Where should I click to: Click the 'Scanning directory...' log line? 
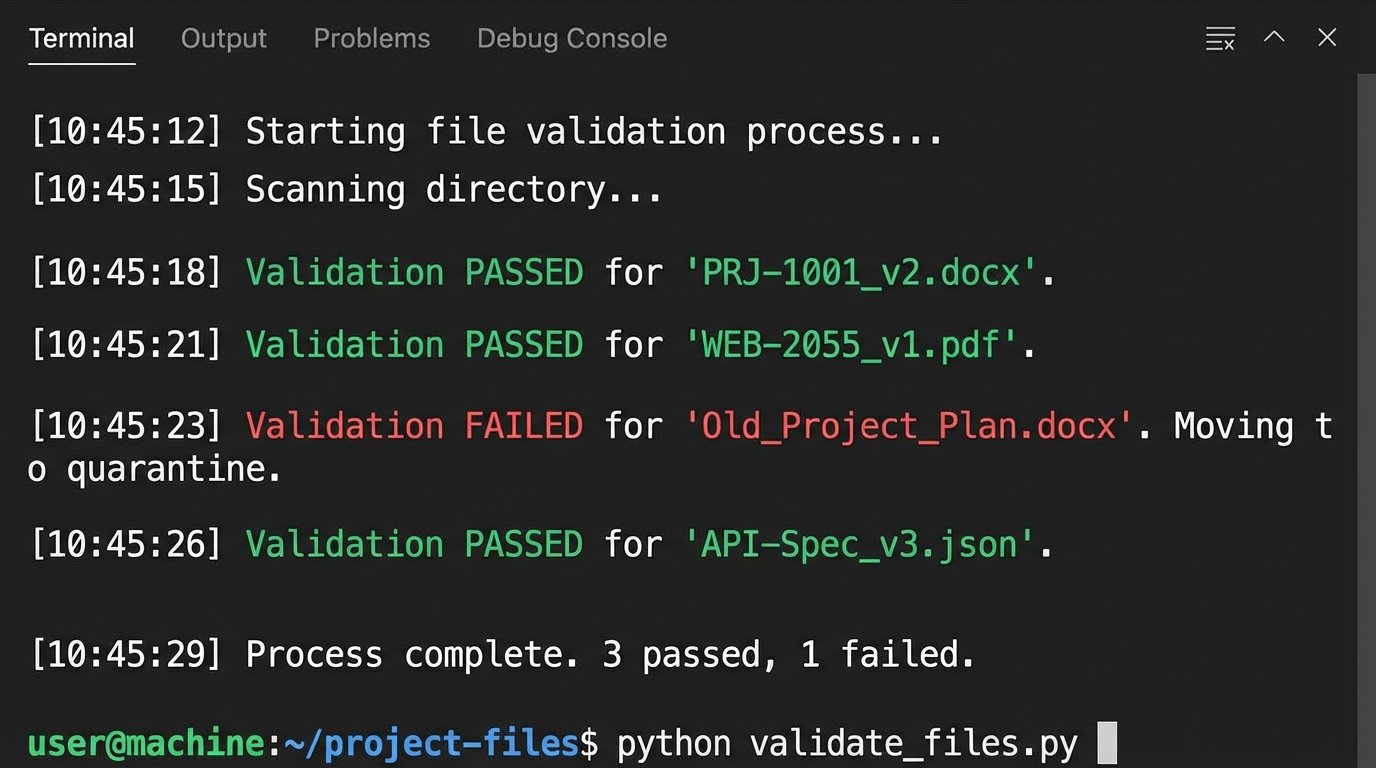coord(454,189)
